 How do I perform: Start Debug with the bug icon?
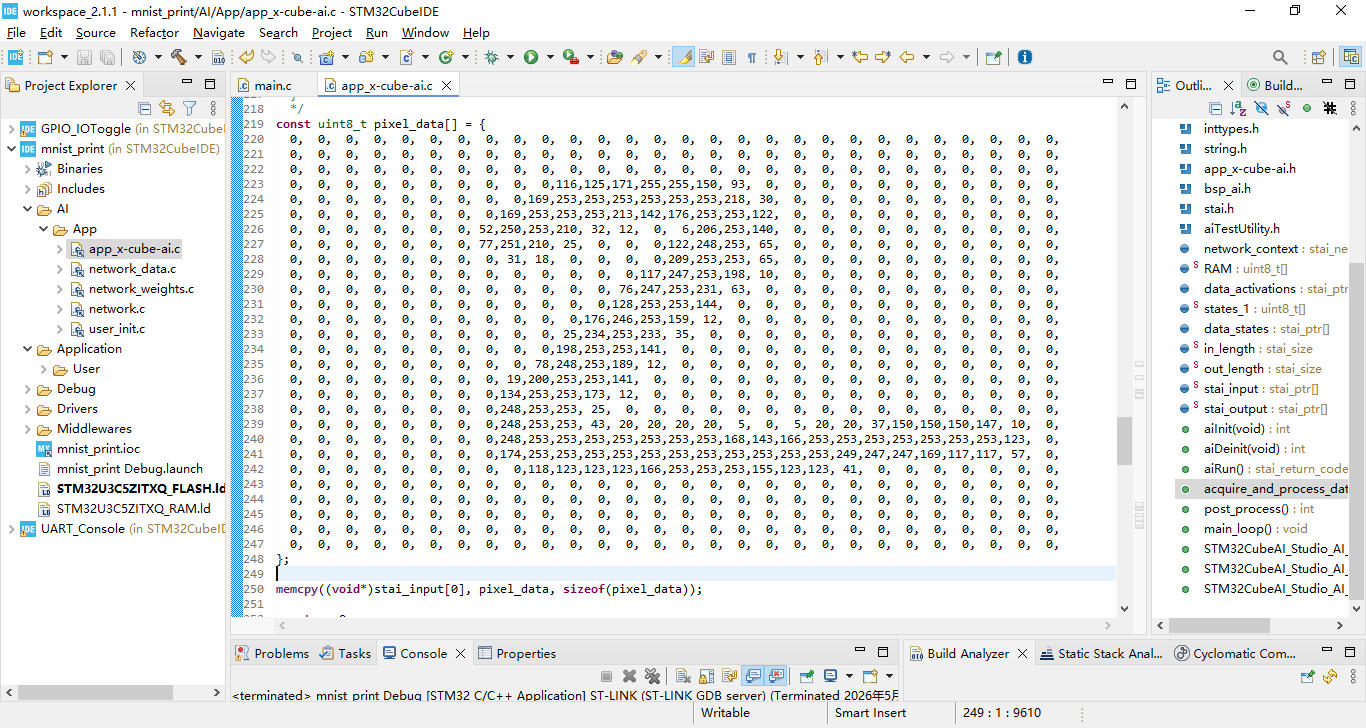click(492, 57)
